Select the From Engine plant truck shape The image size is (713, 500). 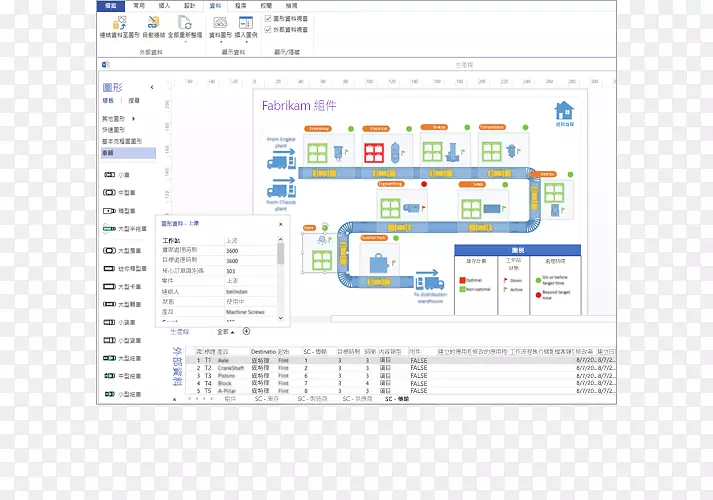tap(281, 159)
